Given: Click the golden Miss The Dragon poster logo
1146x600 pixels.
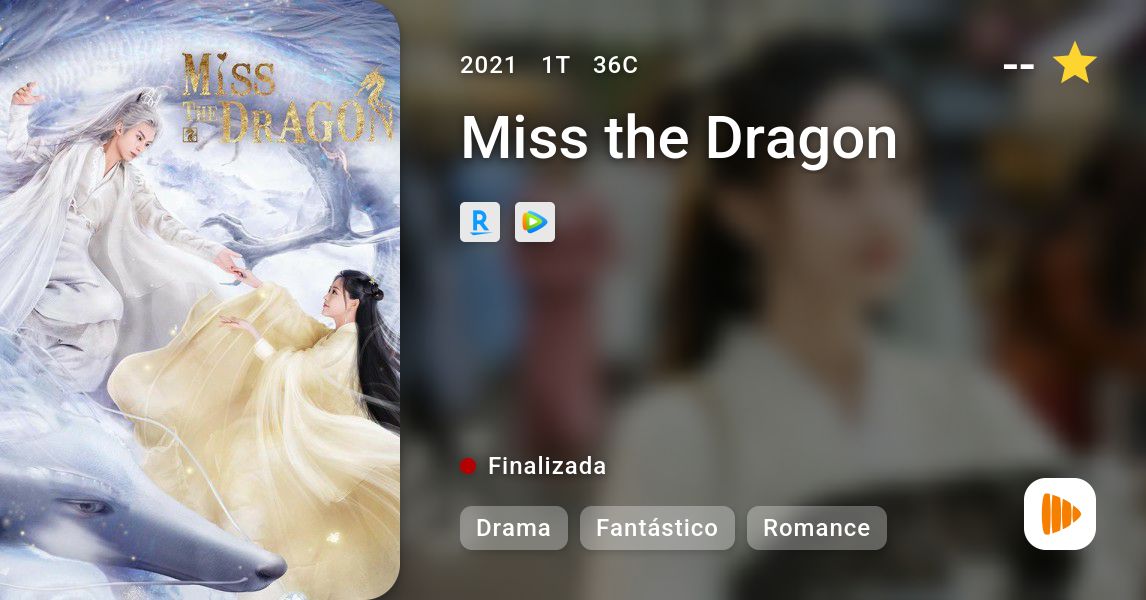Looking at the screenshot, I should (286, 97).
